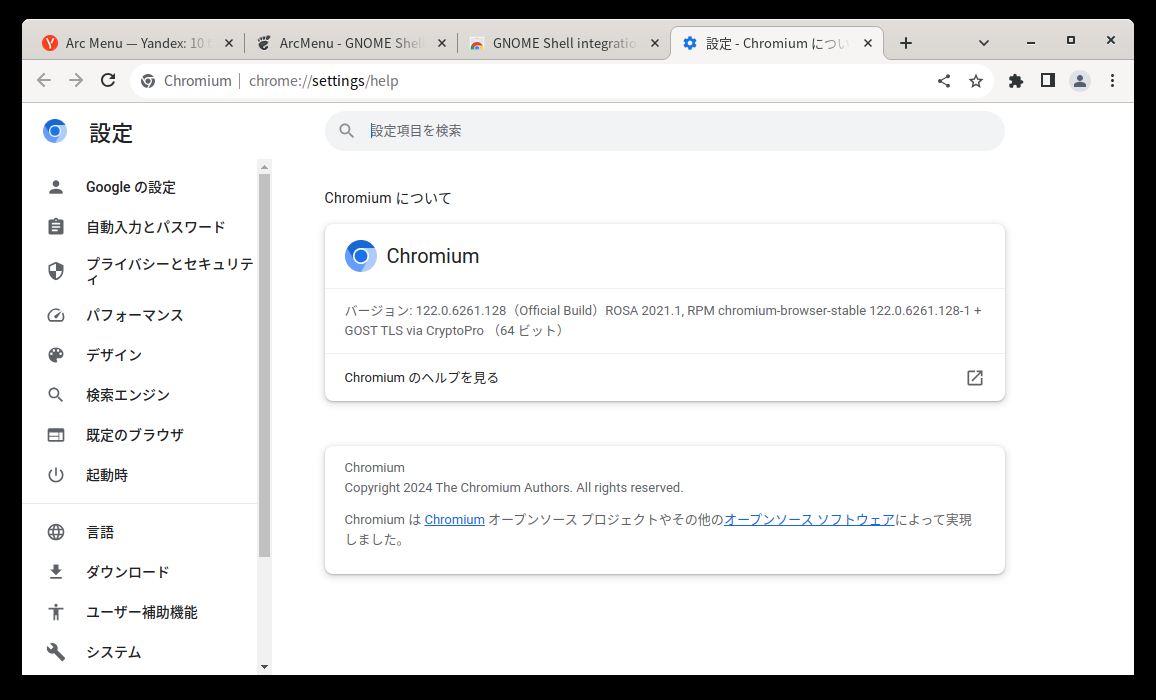The image size is (1156, 700).
Task: Open the extensions puzzle icon
Action: (x=1016, y=81)
